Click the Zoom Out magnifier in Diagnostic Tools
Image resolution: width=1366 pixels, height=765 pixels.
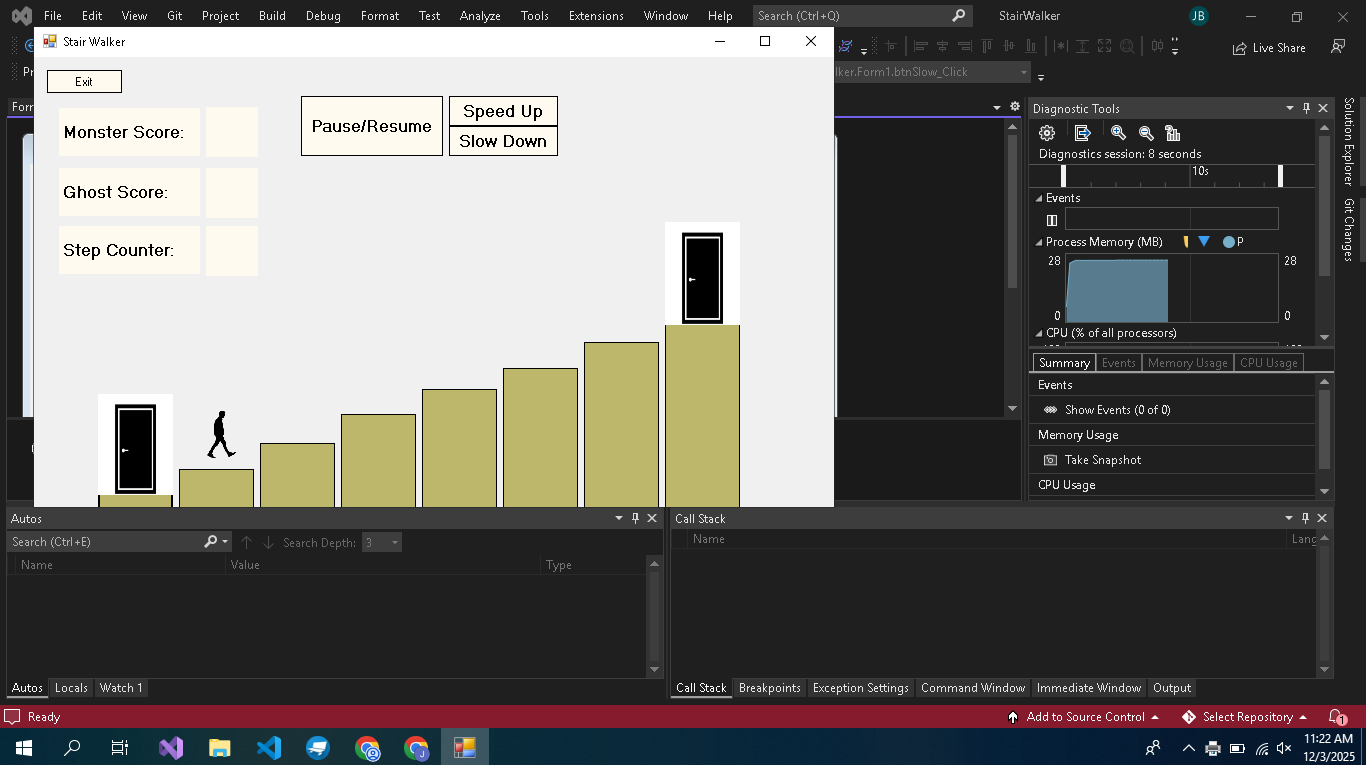click(x=1146, y=133)
